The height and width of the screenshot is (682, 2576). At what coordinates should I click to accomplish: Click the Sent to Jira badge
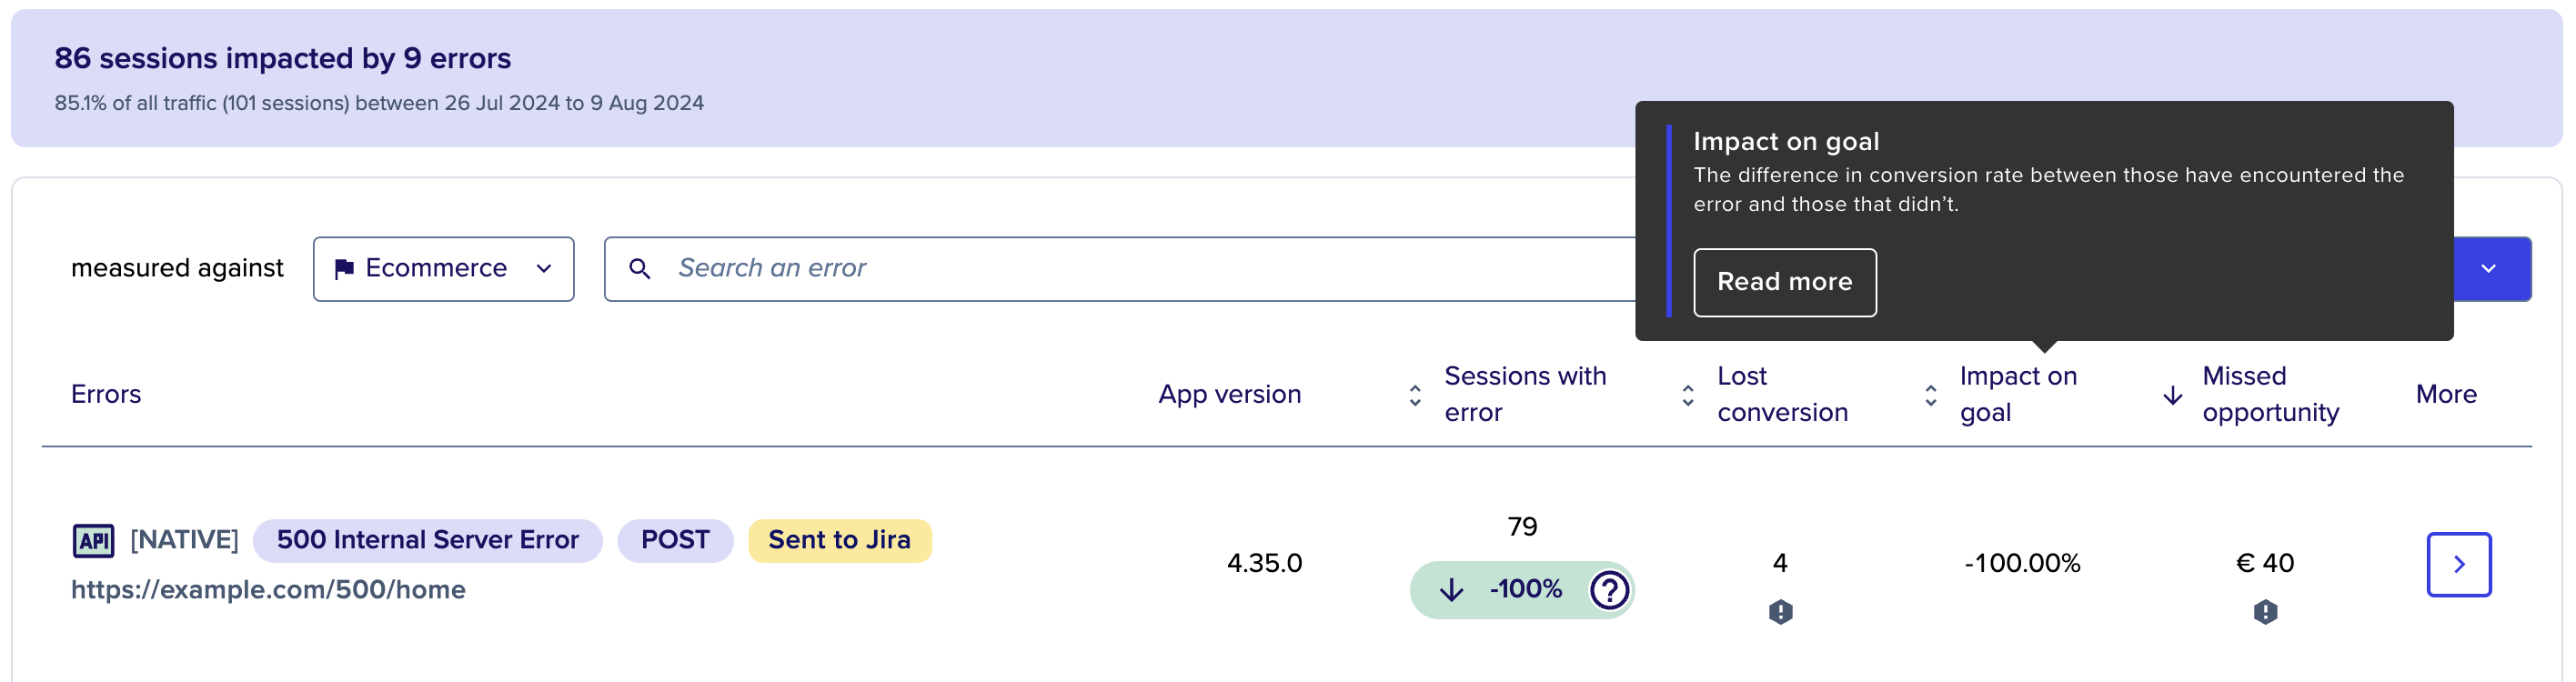pyautogui.click(x=840, y=539)
